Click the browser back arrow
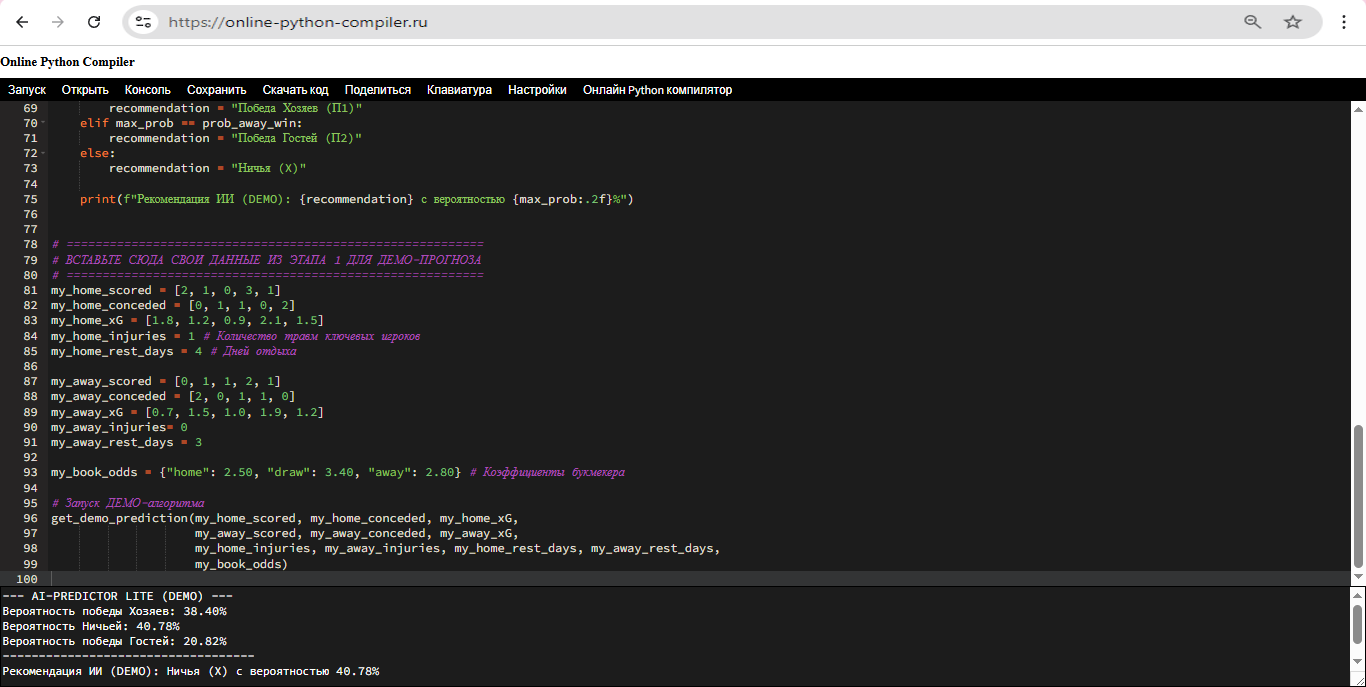The width and height of the screenshot is (1366, 687). point(22,22)
